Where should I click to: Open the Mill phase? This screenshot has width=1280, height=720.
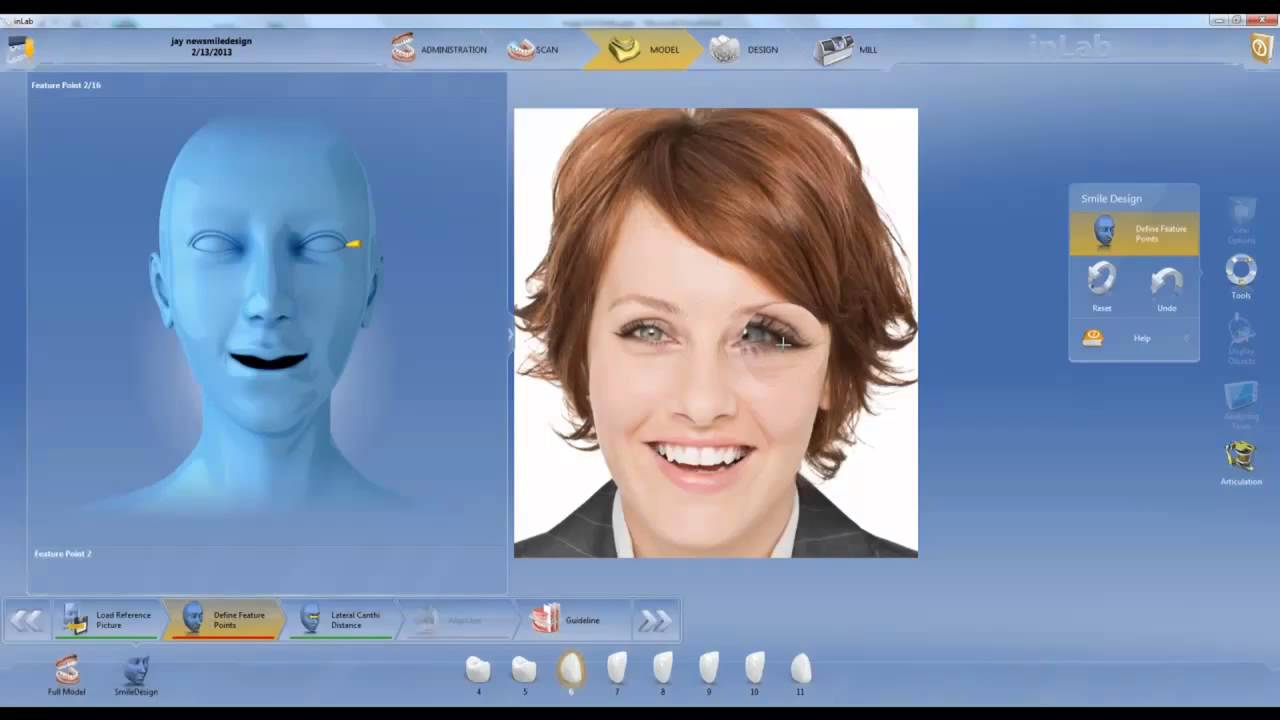tap(846, 49)
